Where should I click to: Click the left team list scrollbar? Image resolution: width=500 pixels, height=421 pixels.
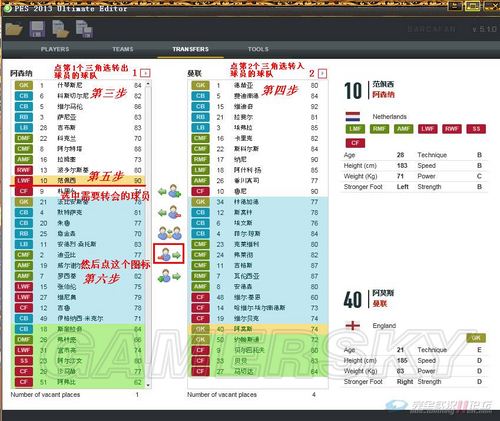coord(148,234)
